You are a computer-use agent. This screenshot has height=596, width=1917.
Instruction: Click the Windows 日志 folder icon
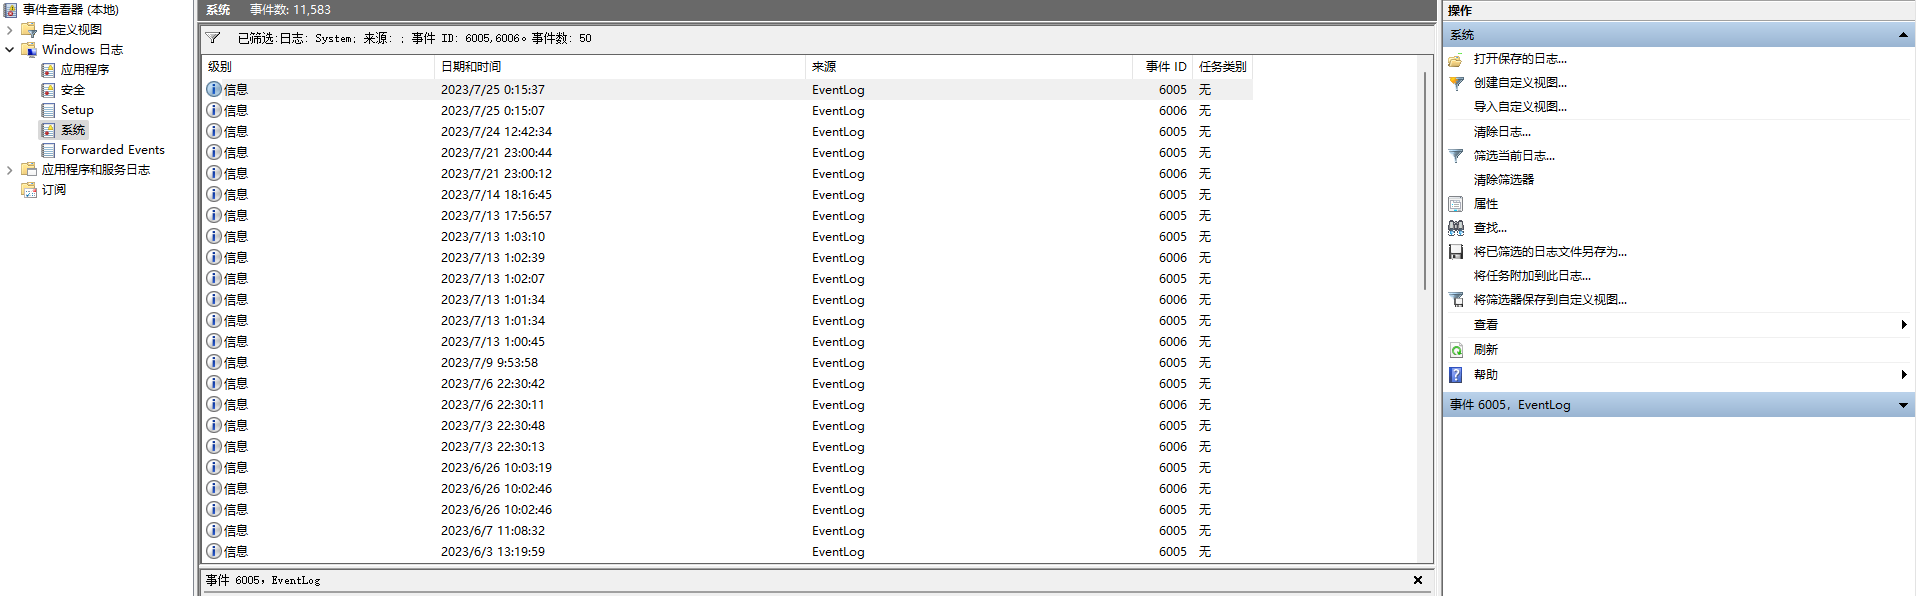pyautogui.click(x=29, y=50)
